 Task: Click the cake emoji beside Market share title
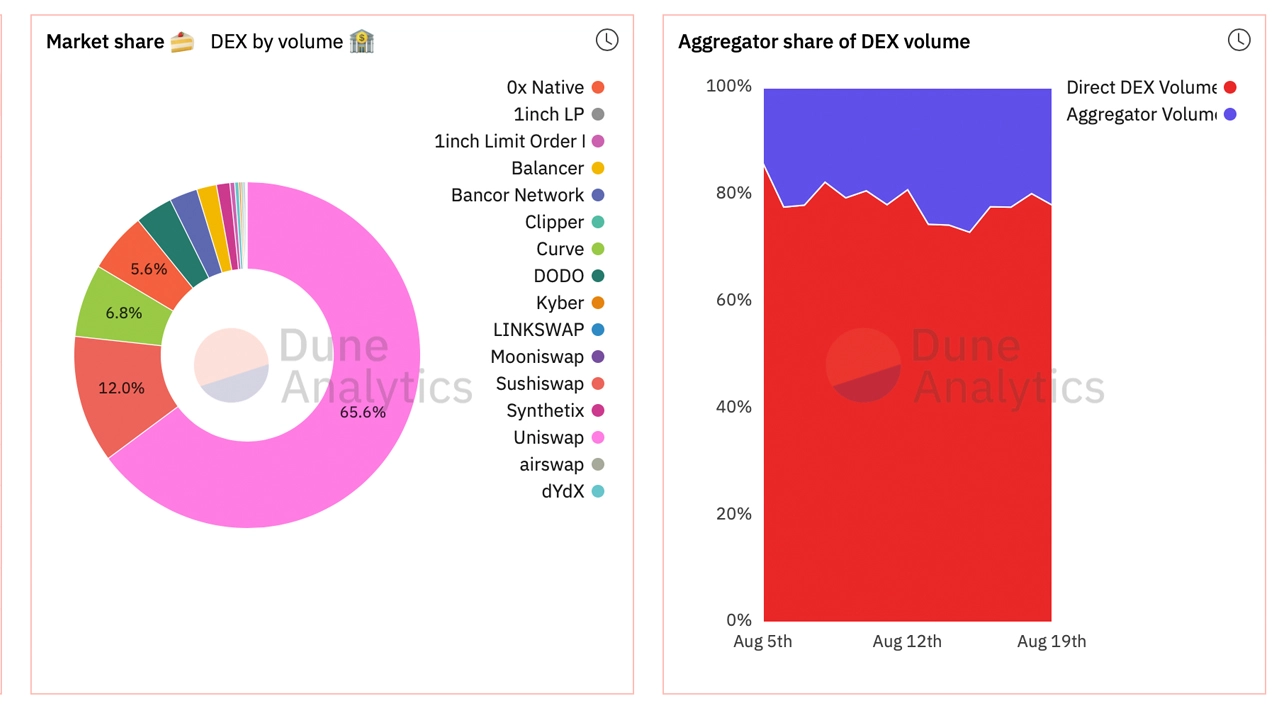coord(182,42)
